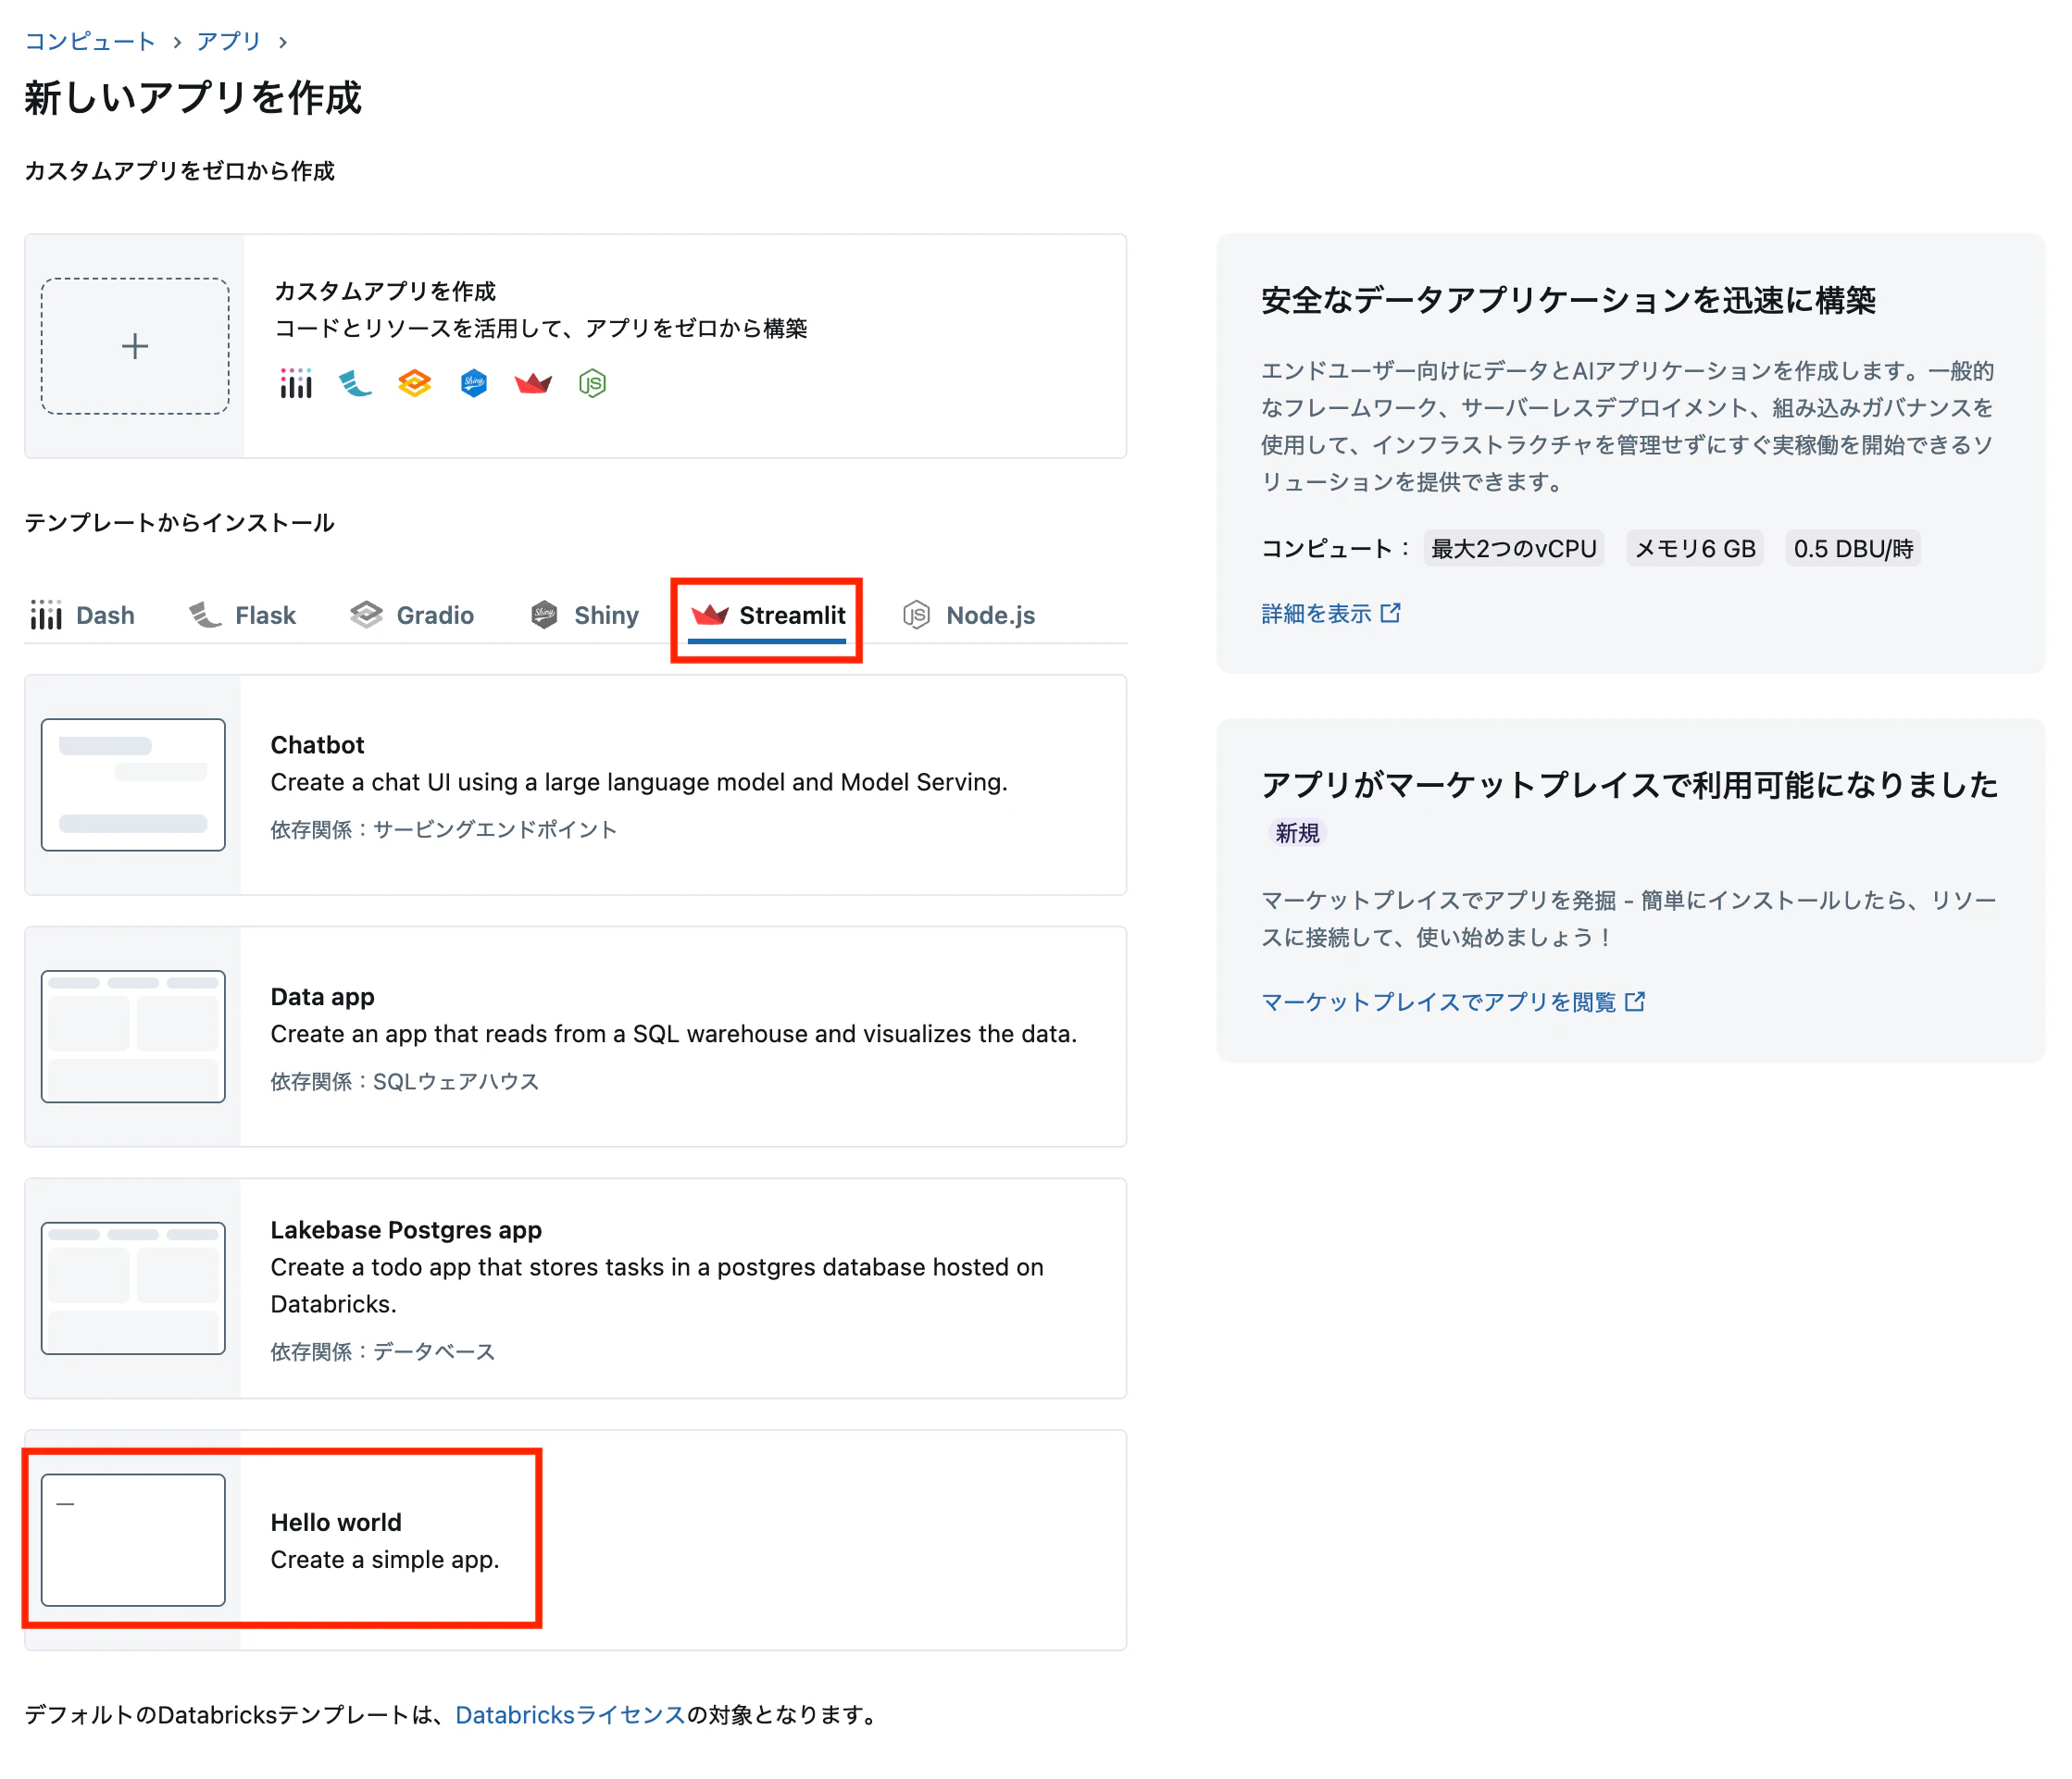This screenshot has height=1779, width=2072.
Task: Click the Dash icon in custom app card
Action: pyautogui.click(x=296, y=383)
